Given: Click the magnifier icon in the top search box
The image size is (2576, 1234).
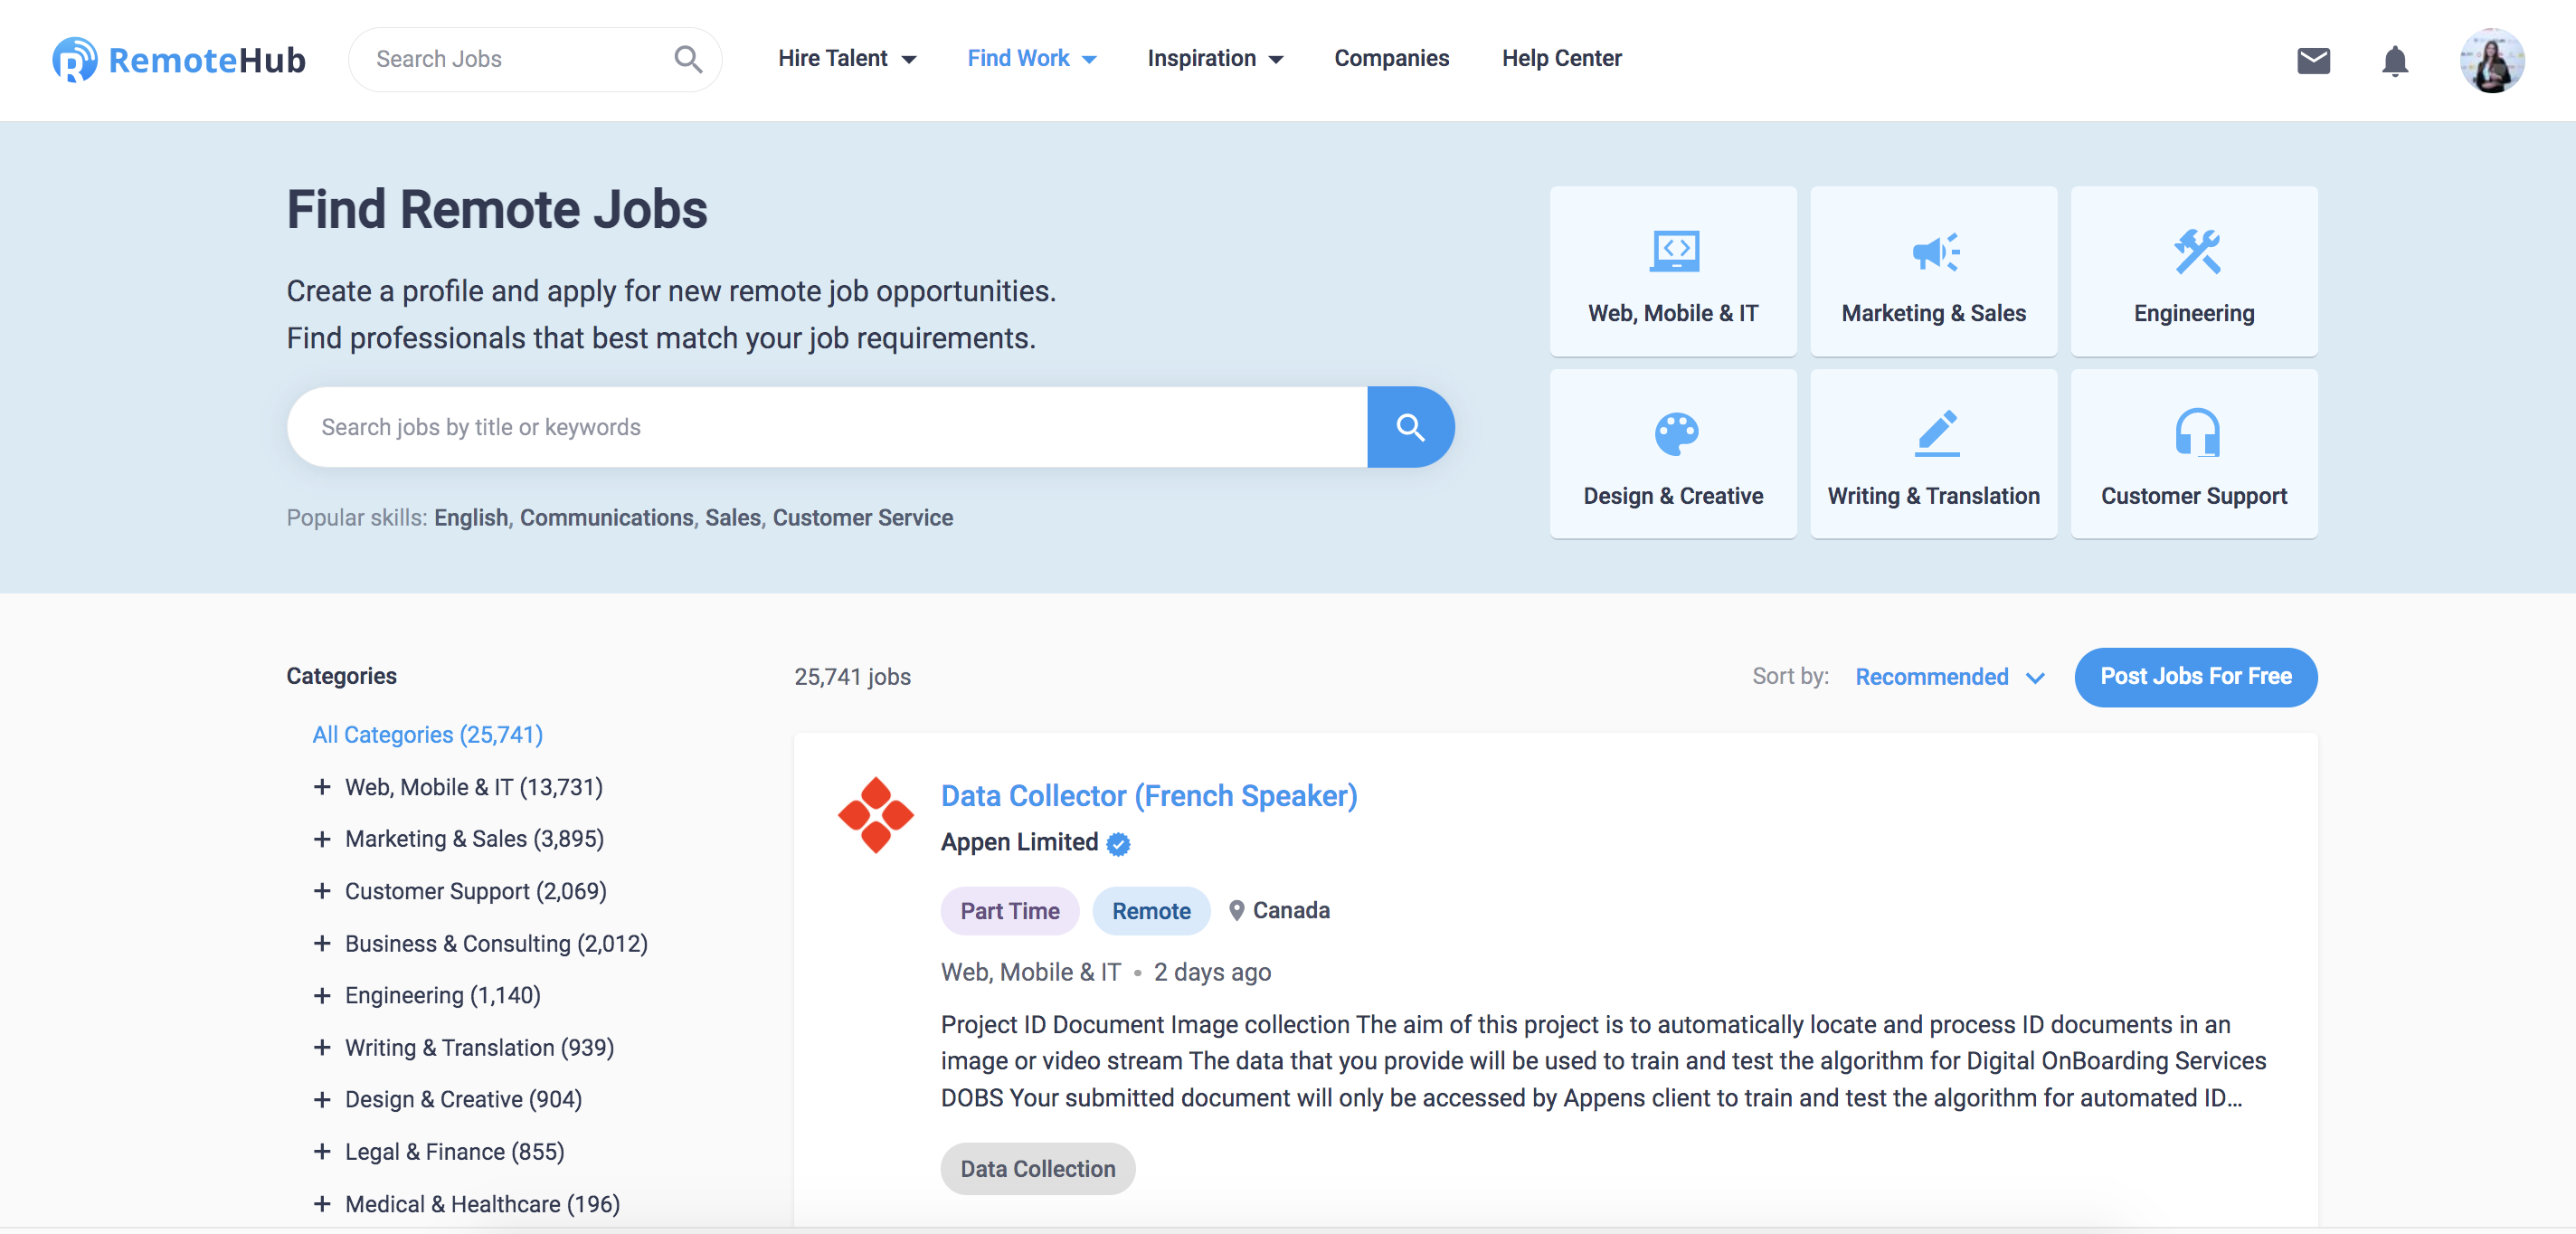Looking at the screenshot, I should pos(688,59).
